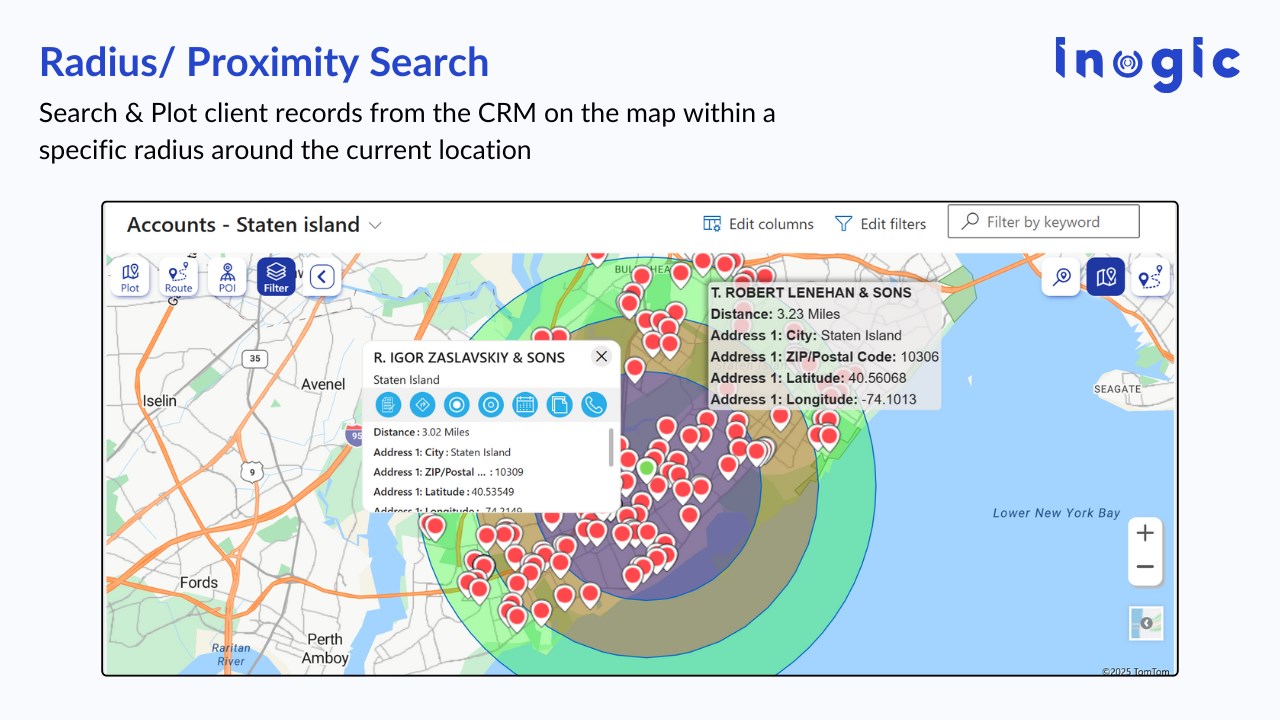Viewport: 1280px width, 720px height.
Task: Click the concentric ring proximity icon in popup
Action: click(490, 404)
